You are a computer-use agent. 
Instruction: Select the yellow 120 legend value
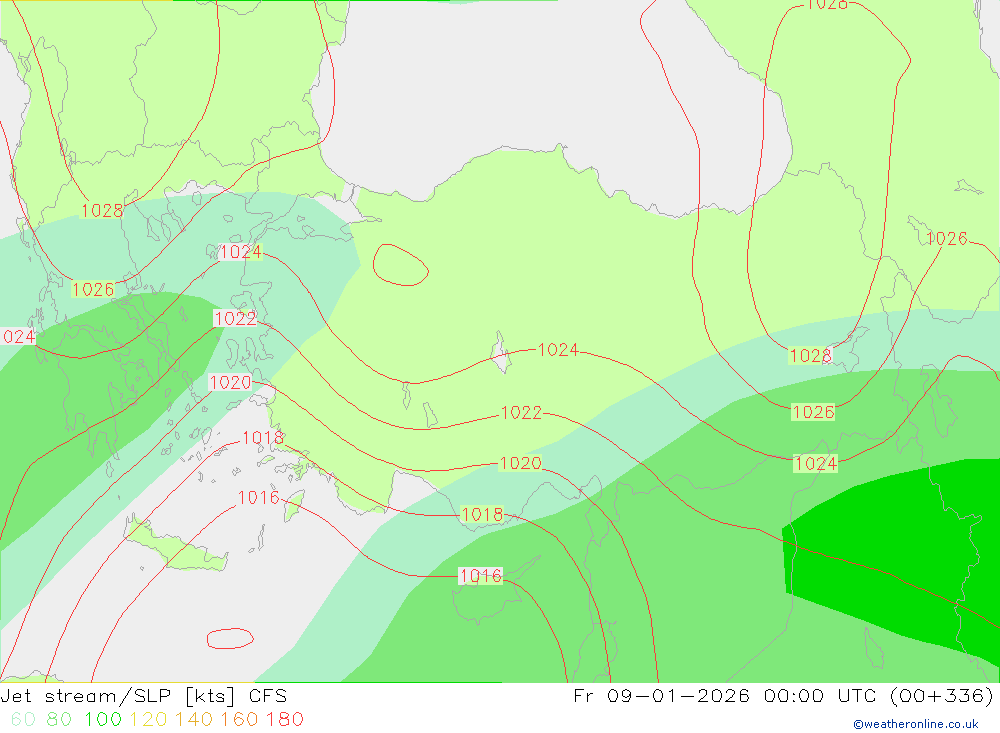coord(148,719)
